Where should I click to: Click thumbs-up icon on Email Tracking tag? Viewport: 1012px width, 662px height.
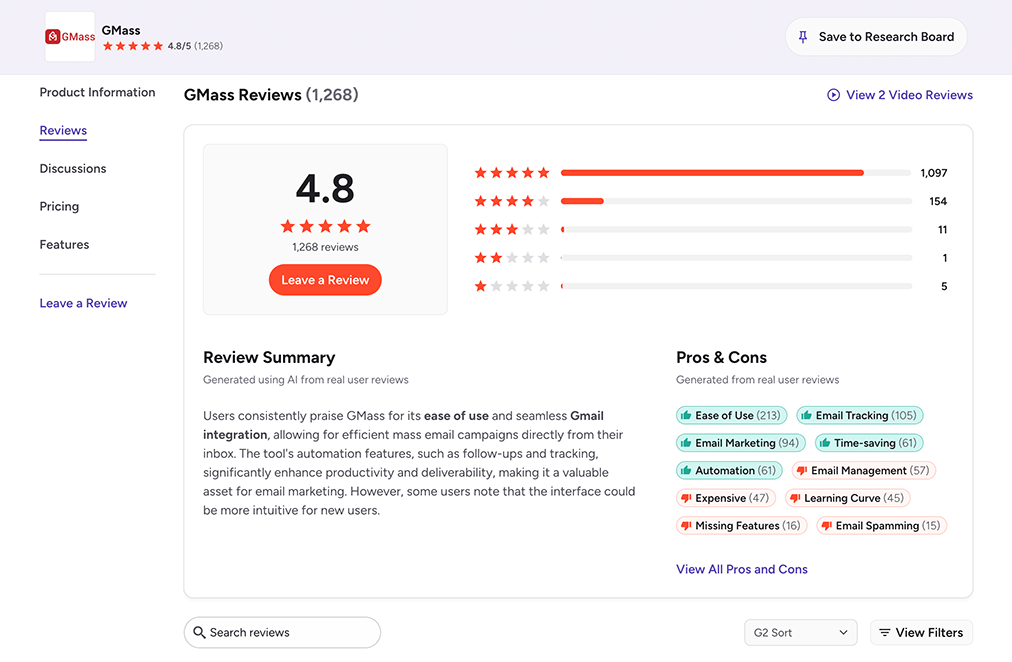[x=807, y=416]
